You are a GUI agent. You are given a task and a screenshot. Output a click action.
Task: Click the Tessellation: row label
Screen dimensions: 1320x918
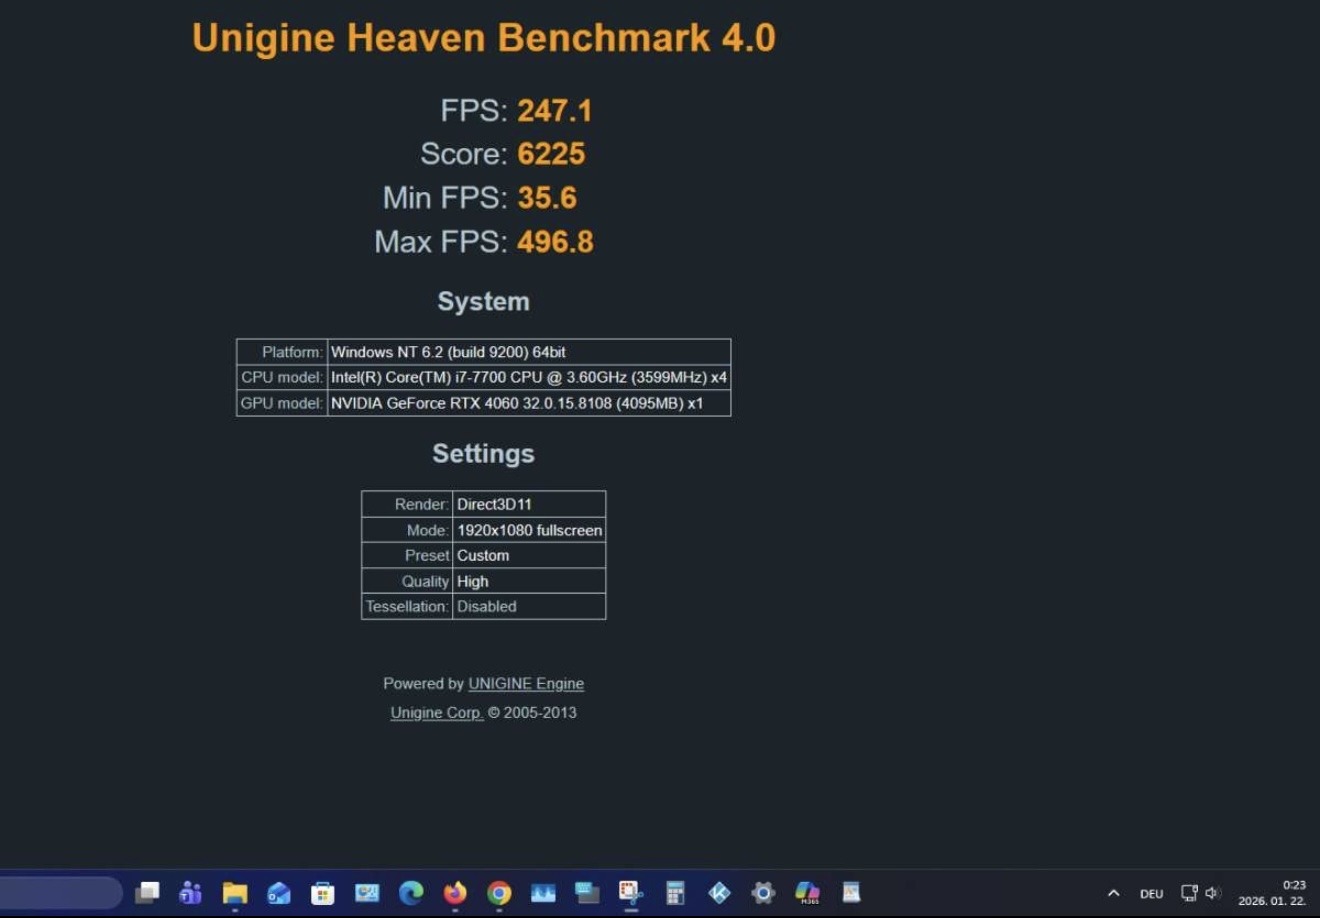coord(407,606)
